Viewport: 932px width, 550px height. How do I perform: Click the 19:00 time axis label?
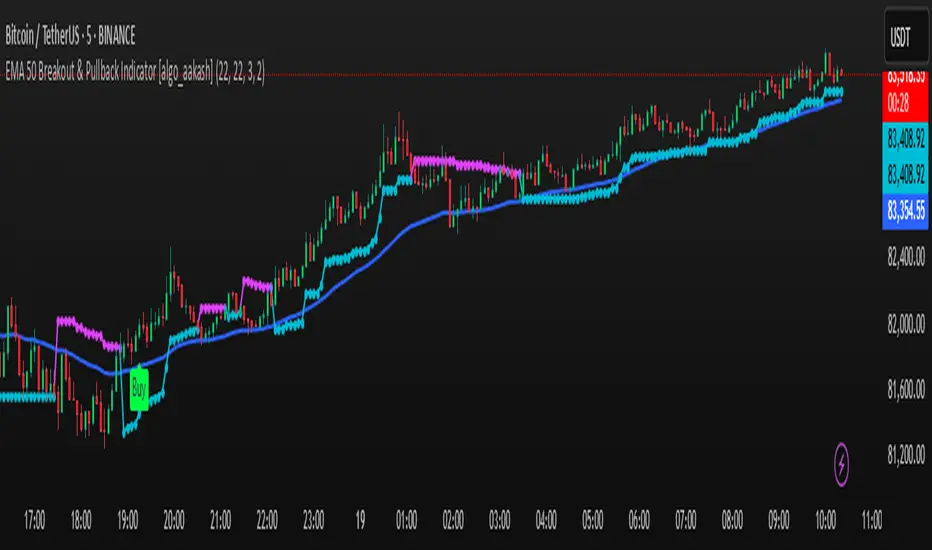tap(127, 520)
